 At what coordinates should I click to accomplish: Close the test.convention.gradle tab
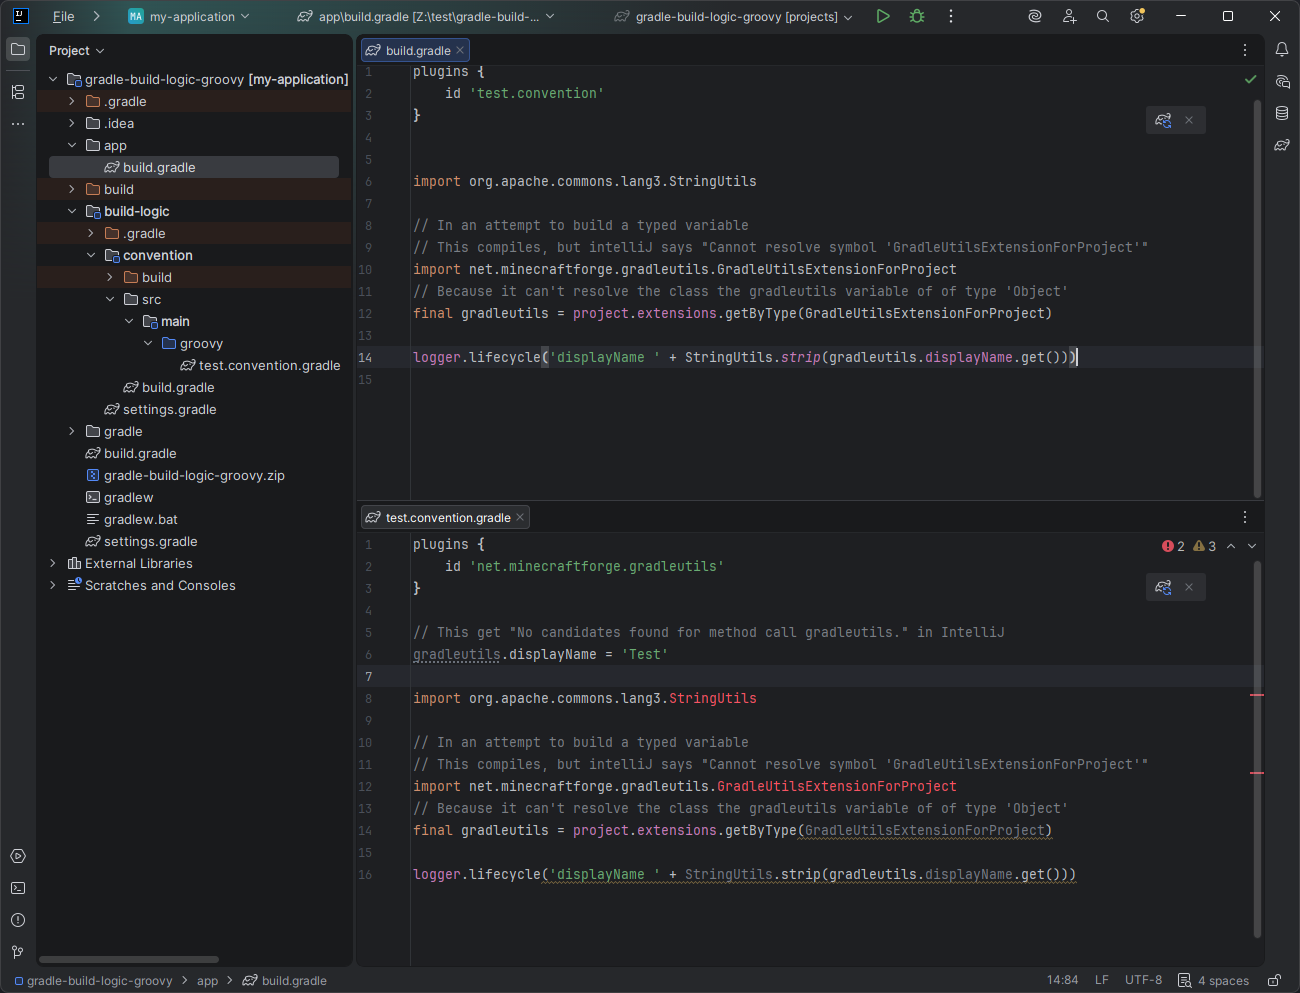(x=520, y=517)
